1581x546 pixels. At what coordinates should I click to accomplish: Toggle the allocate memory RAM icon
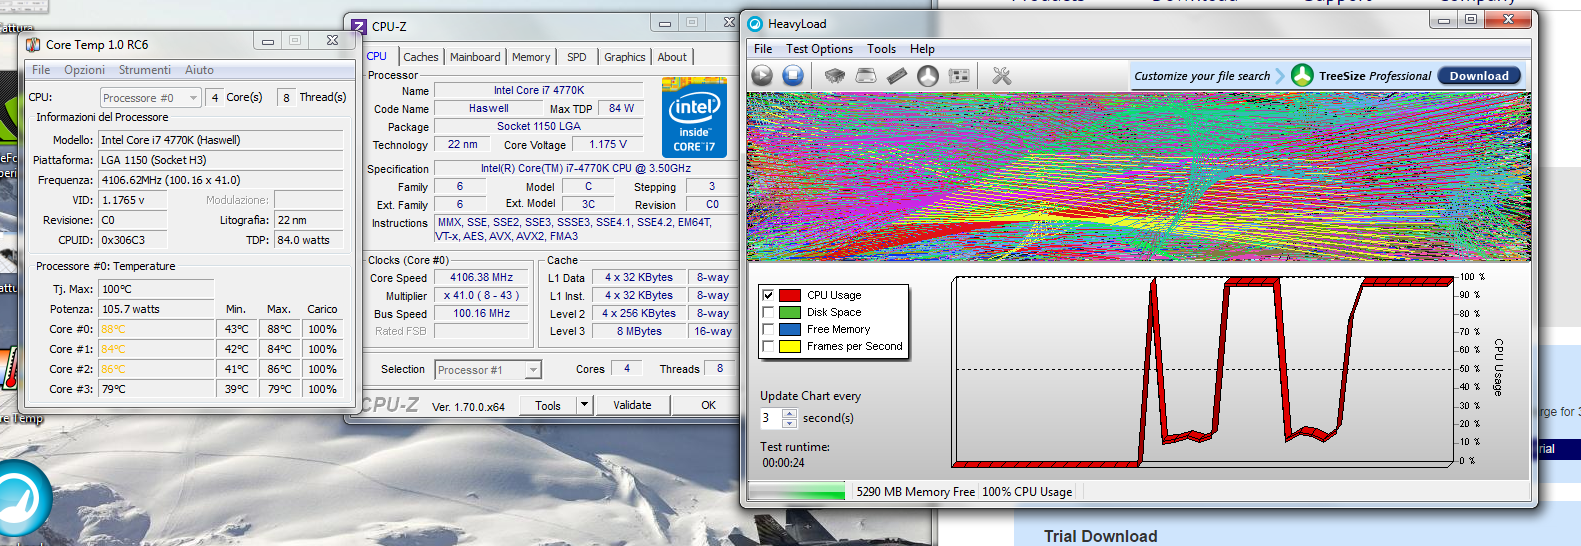click(897, 75)
